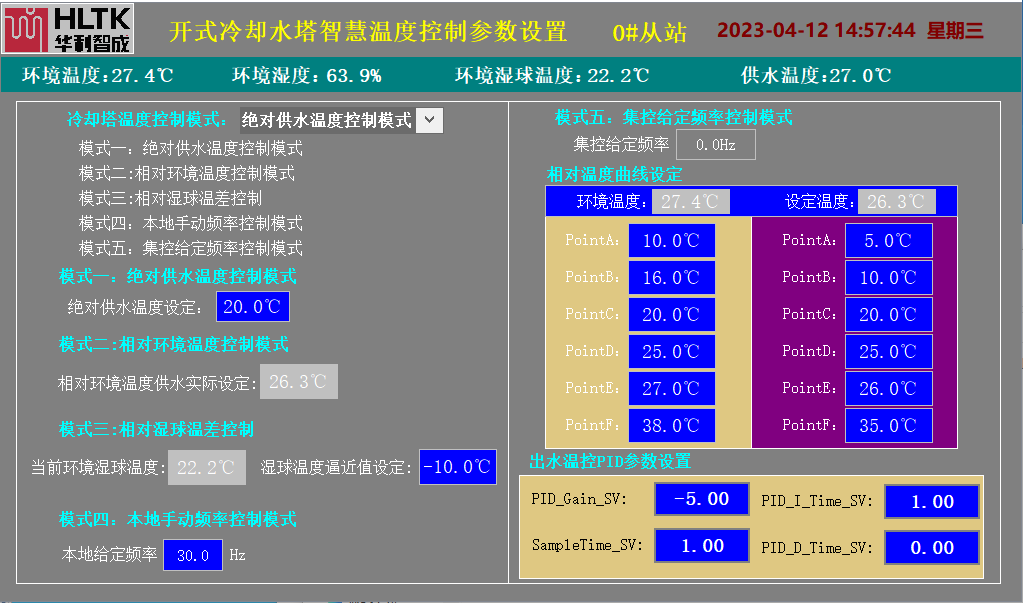Edit the PID_Gain_SV value -5.00

(701, 499)
